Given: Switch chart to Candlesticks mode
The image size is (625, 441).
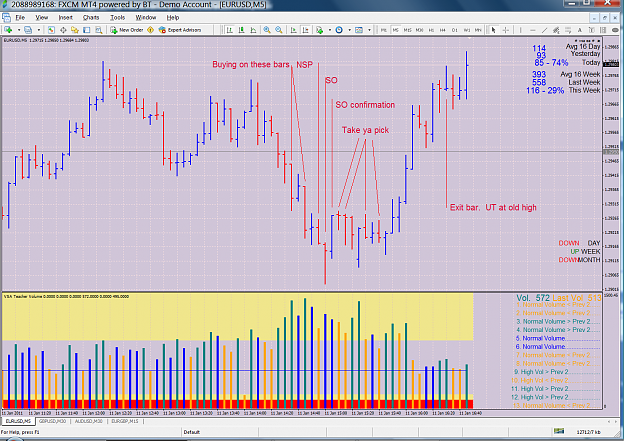Looking at the screenshot, I should coord(241,30).
